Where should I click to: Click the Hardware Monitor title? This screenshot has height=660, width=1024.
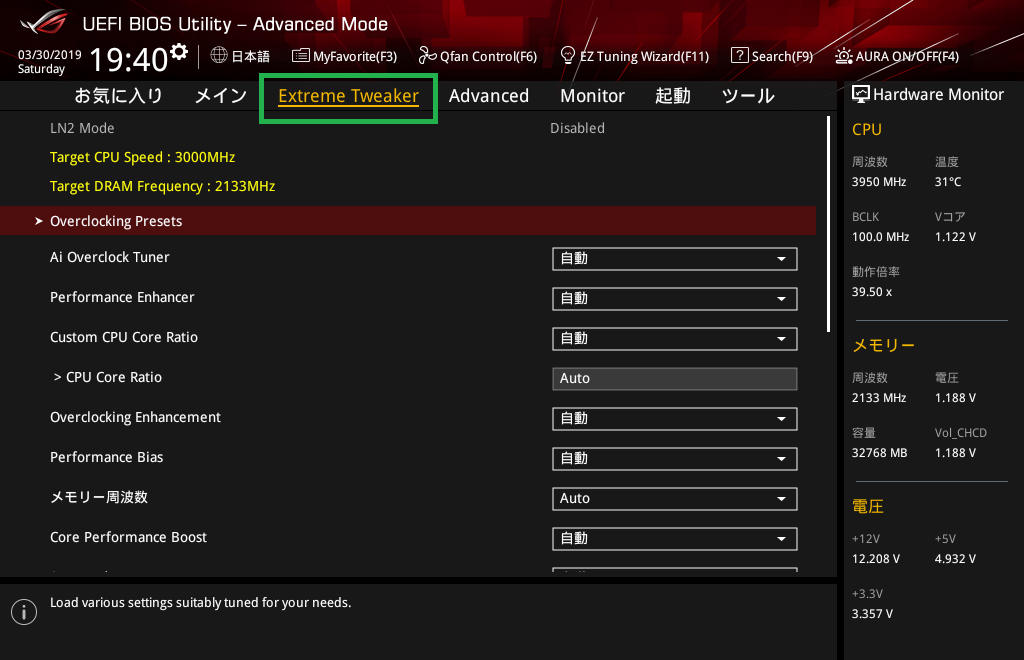tap(938, 95)
